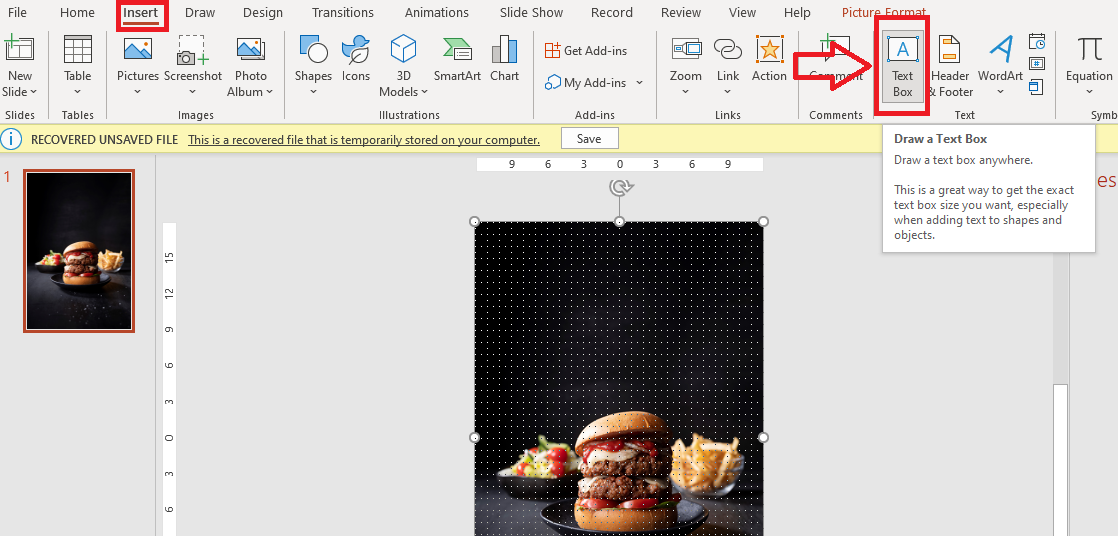Click the Equation pi icon
Image resolution: width=1118 pixels, height=536 pixels.
coord(1089,49)
